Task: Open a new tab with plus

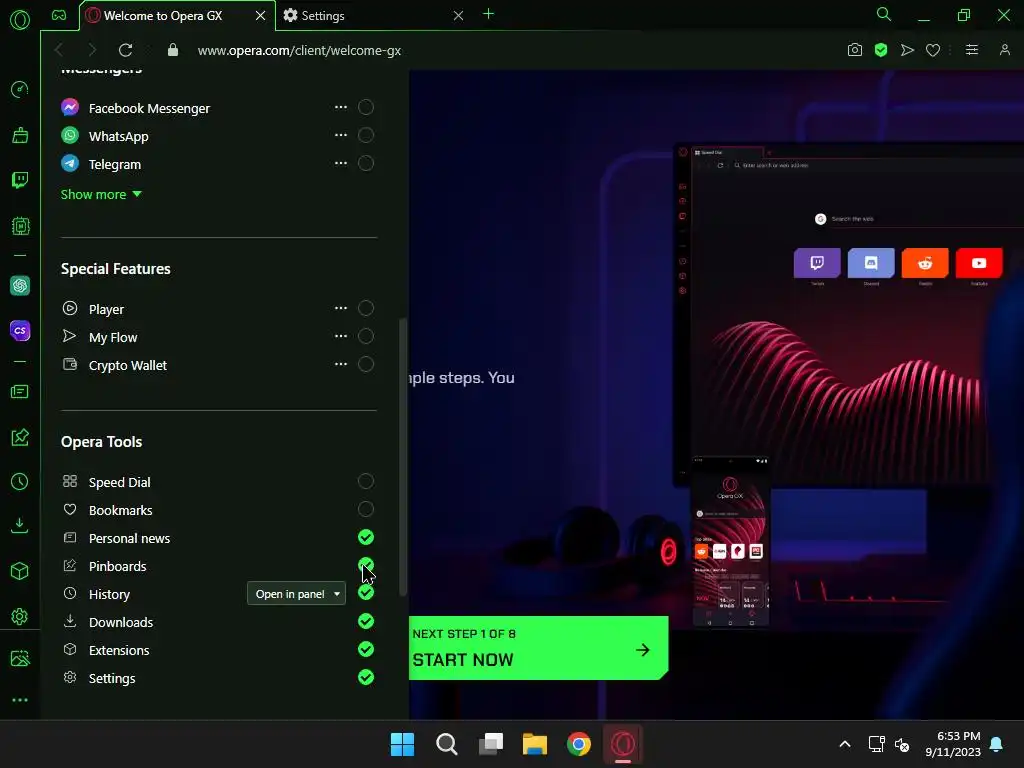Action: 488,14
